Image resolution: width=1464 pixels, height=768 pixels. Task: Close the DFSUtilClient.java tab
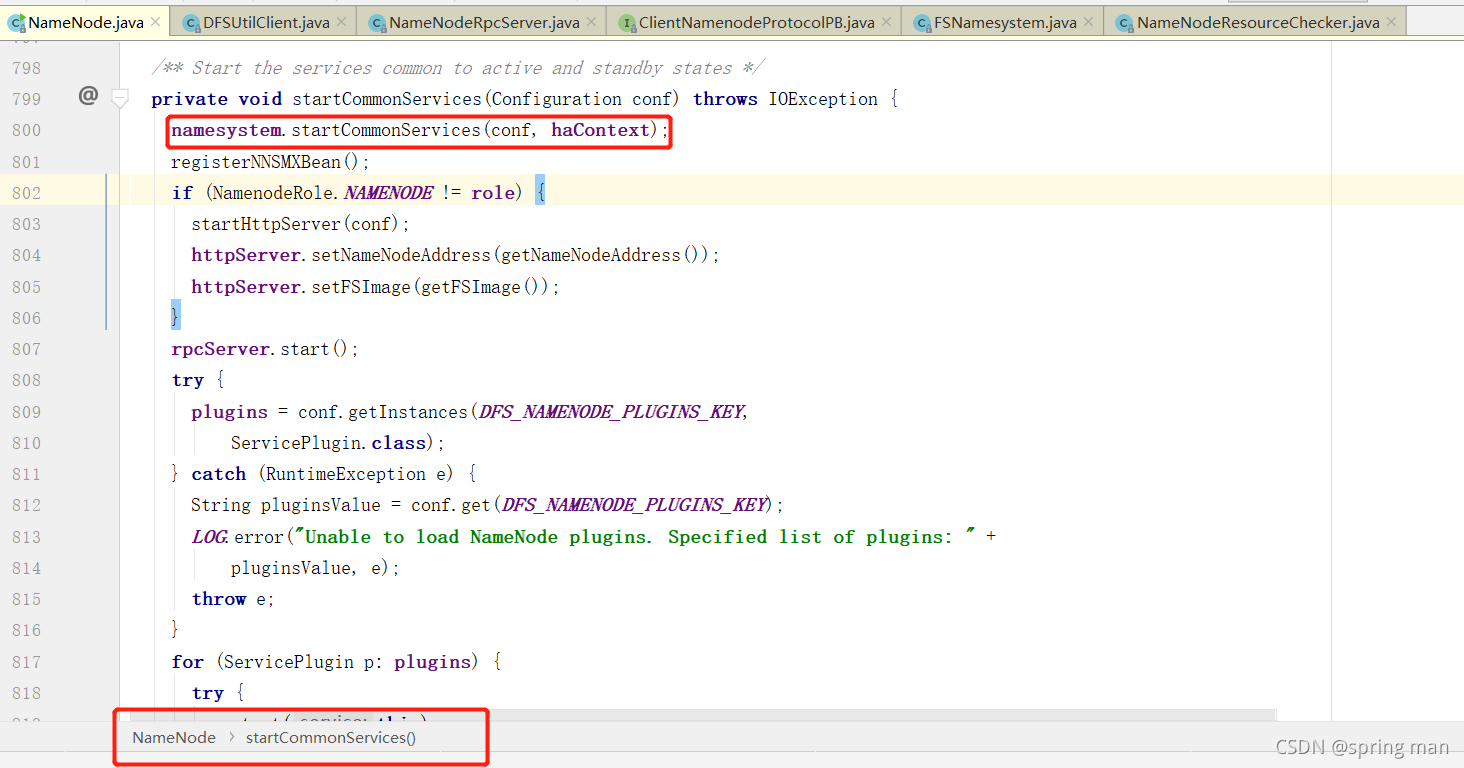click(341, 22)
